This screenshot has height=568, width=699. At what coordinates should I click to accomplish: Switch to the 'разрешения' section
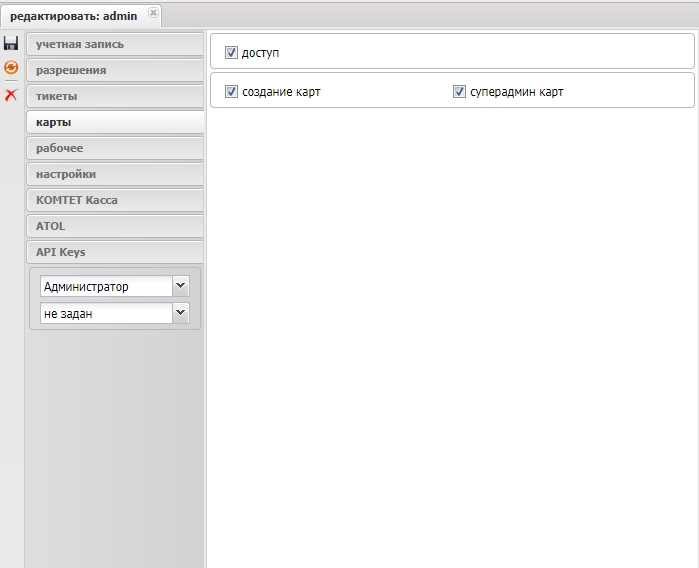click(115, 70)
